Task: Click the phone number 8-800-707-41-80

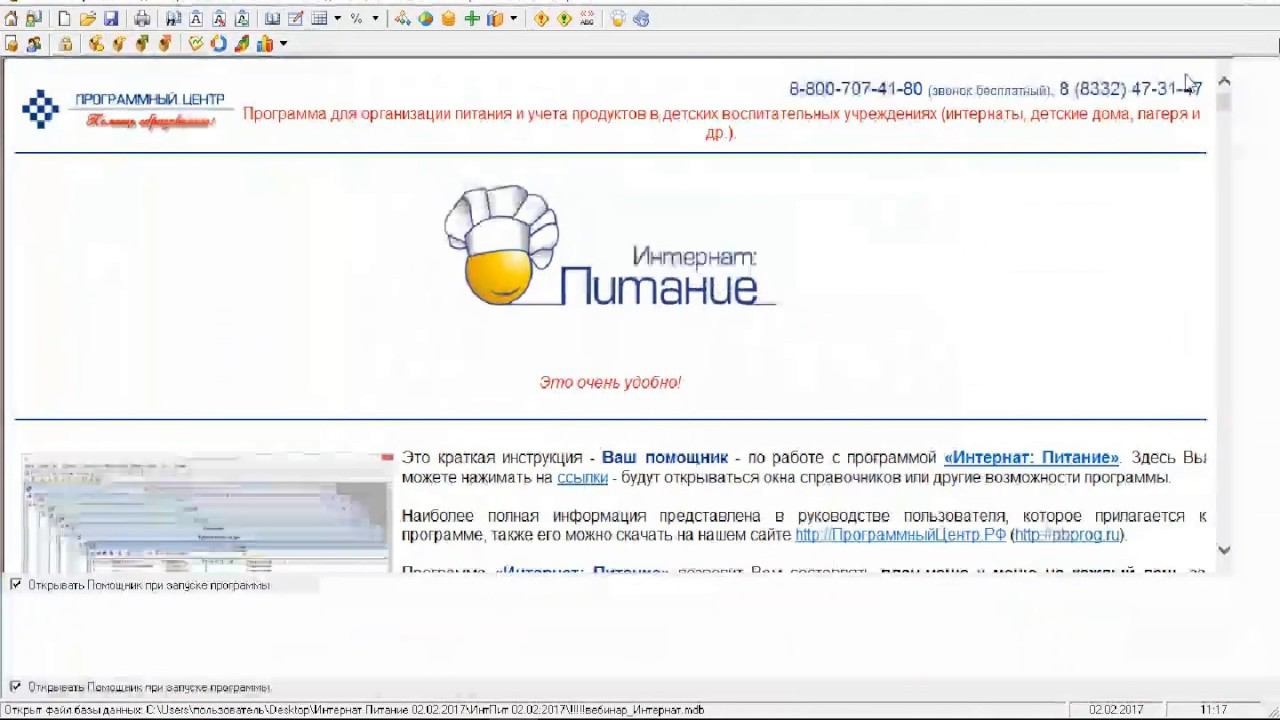Action: pos(855,89)
